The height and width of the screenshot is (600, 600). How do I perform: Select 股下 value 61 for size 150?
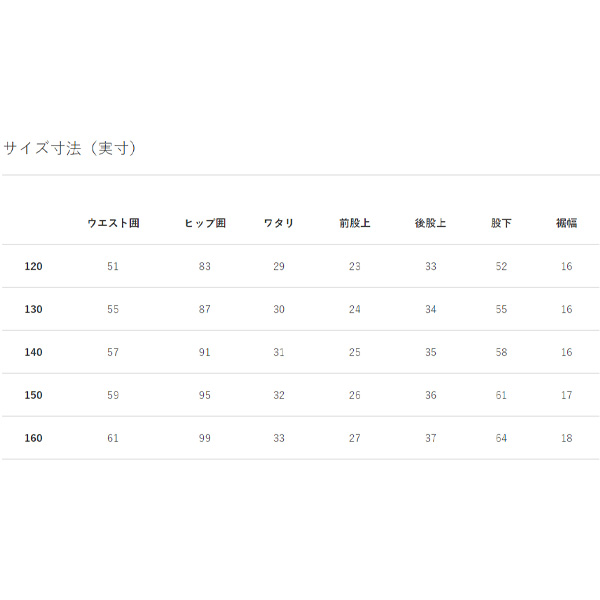pos(501,396)
